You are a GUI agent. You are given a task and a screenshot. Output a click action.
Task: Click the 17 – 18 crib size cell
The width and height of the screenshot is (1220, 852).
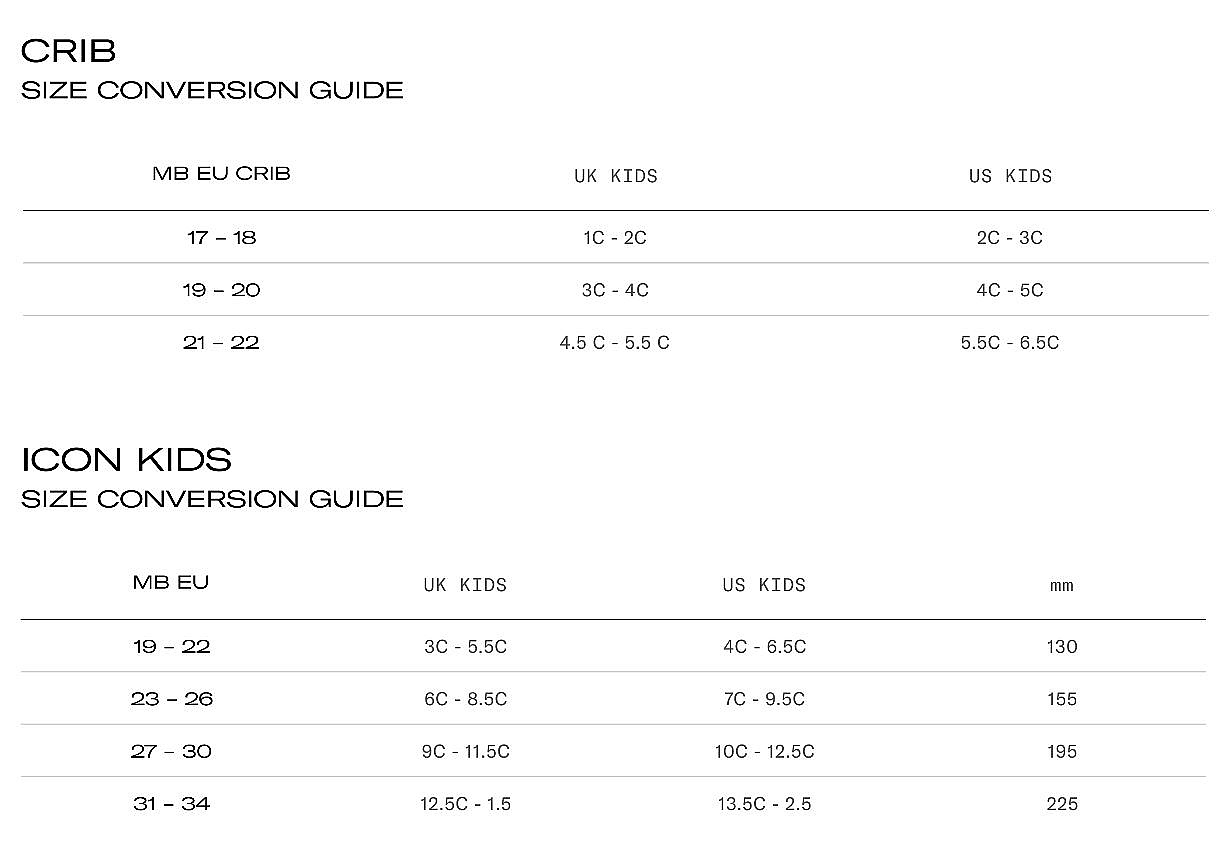pyautogui.click(x=221, y=238)
